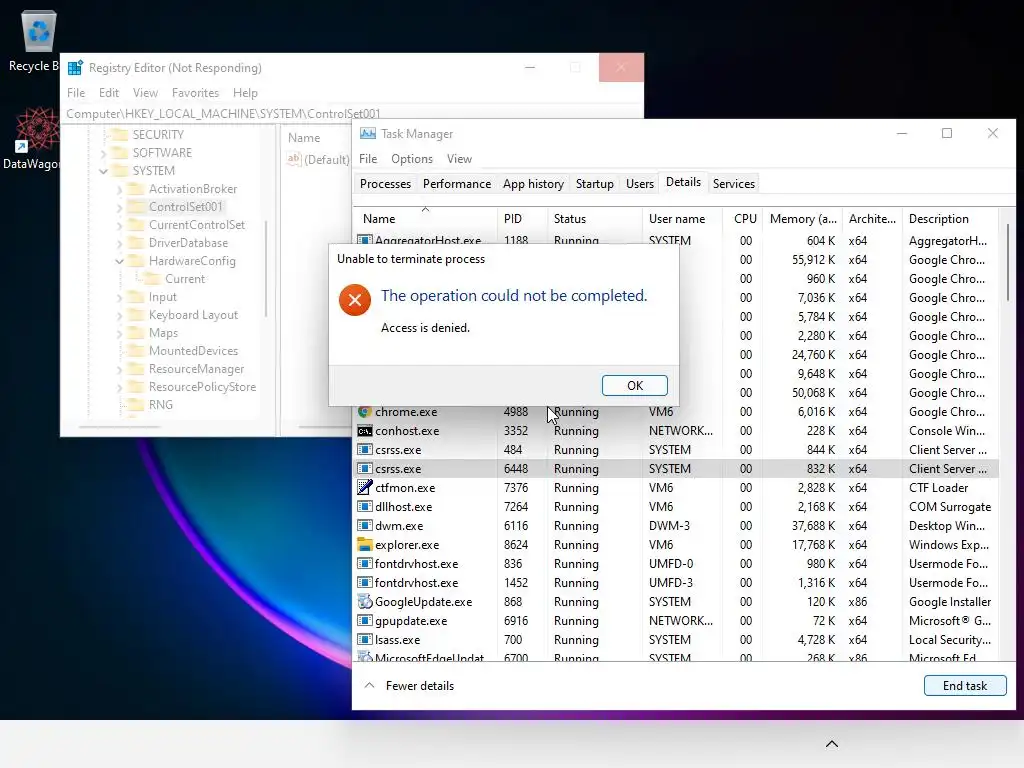Open Task Manager's File menu
Screen dimensions: 1024x768
point(368,159)
